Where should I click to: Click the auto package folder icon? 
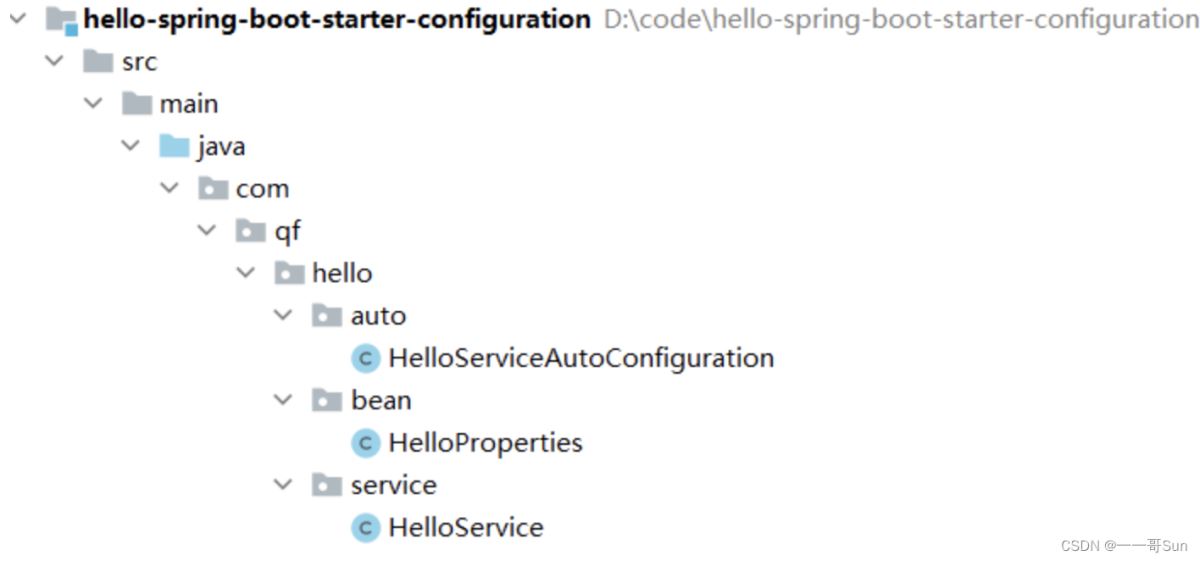(x=327, y=316)
